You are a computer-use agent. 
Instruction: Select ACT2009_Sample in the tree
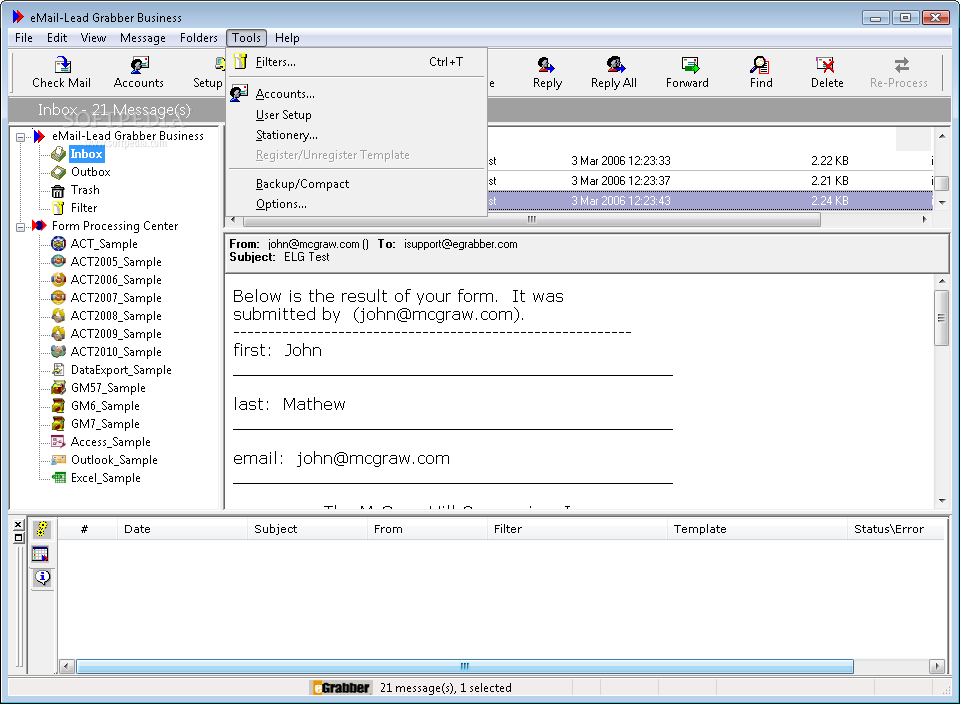tap(116, 334)
